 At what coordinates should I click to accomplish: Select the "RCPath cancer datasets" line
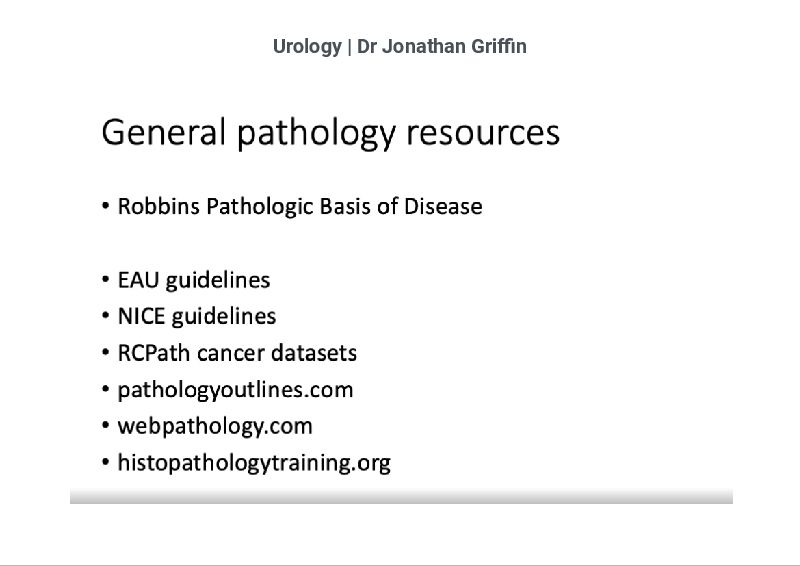click(x=237, y=353)
